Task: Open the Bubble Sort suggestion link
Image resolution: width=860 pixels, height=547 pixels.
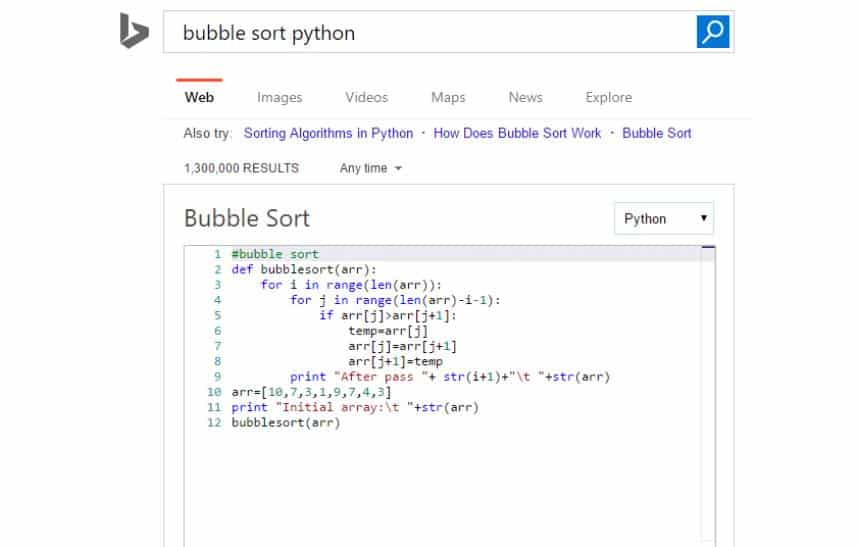Action: (657, 133)
